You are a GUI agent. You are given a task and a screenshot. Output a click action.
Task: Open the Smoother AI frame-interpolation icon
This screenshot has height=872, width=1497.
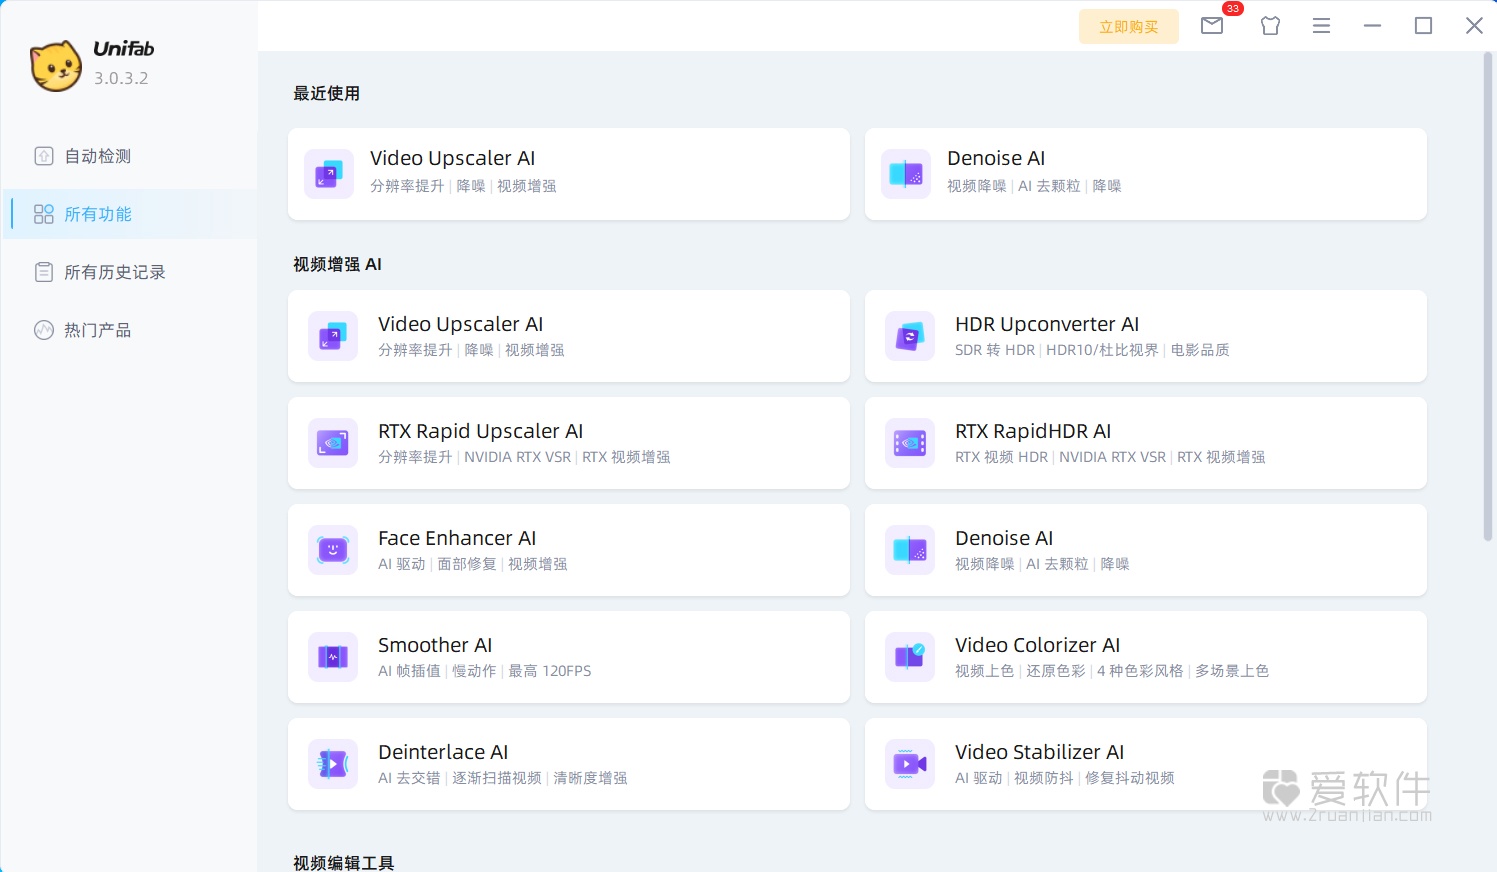(332, 657)
